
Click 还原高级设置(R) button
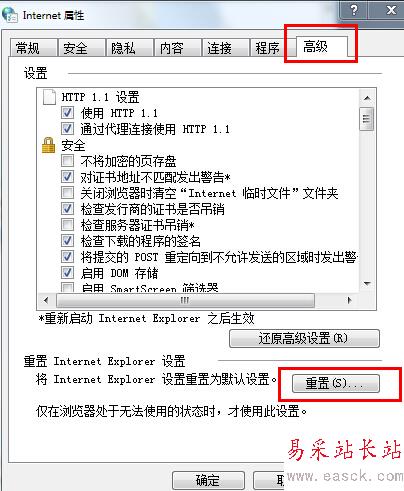pyautogui.click(x=304, y=339)
